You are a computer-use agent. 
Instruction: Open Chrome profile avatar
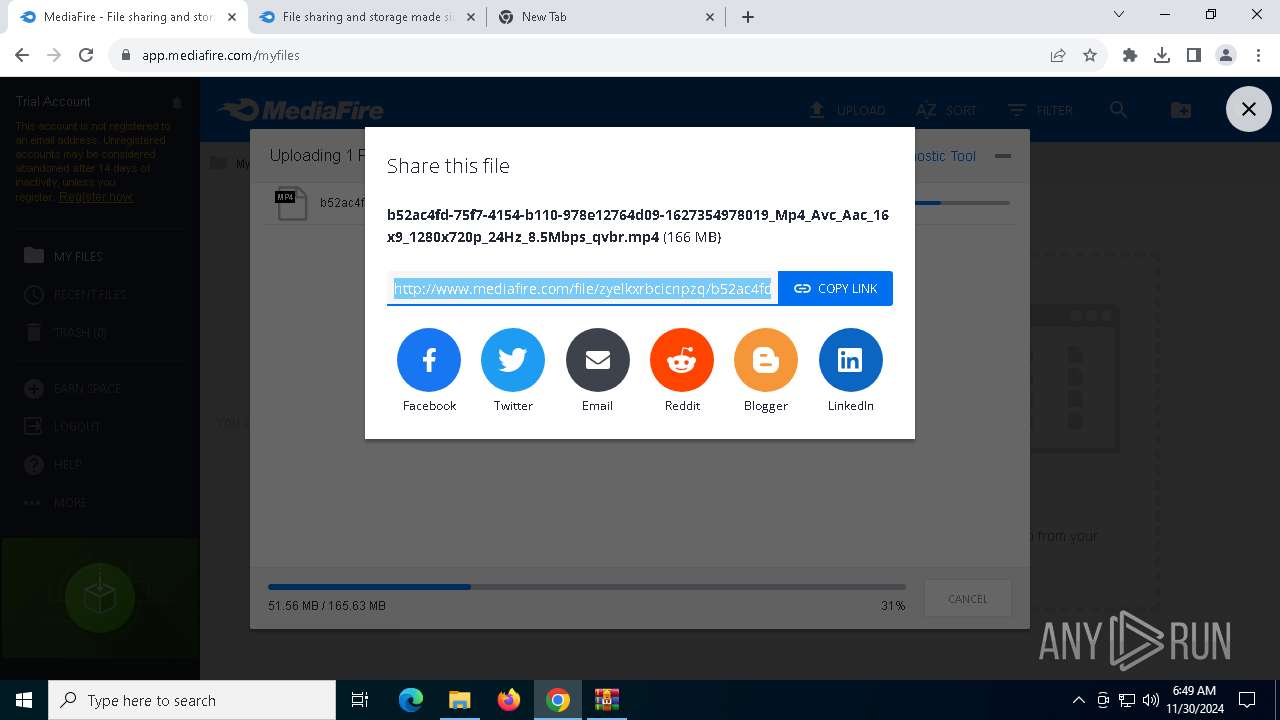[x=1226, y=55]
